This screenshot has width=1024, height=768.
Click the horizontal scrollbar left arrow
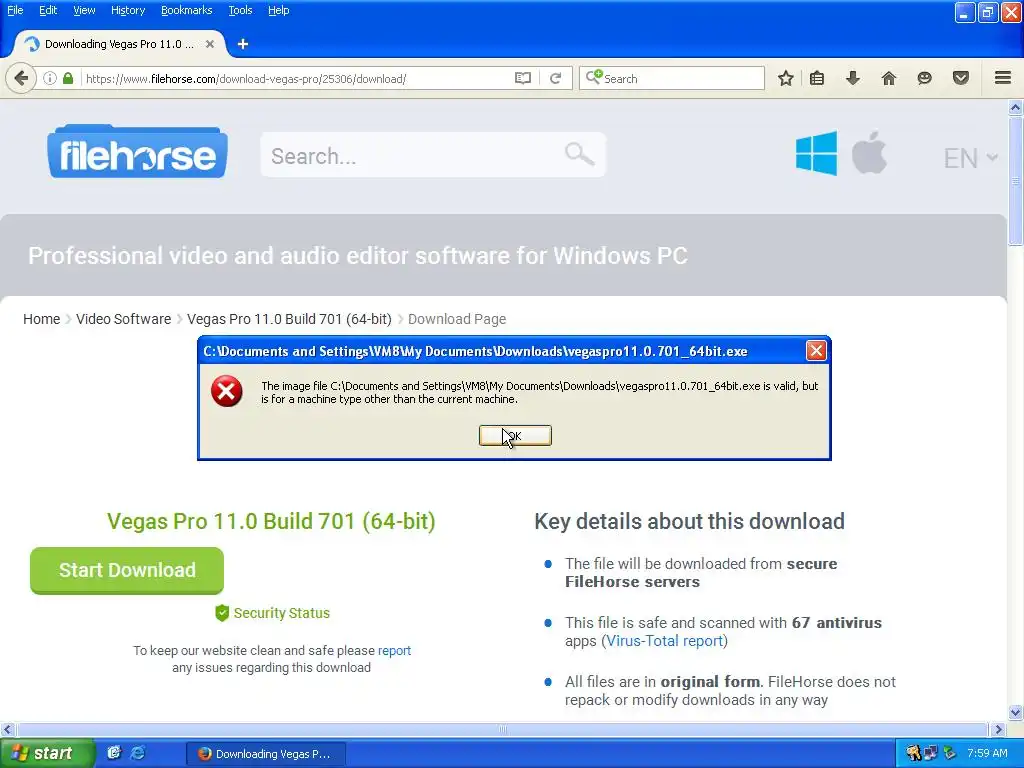click(7, 729)
